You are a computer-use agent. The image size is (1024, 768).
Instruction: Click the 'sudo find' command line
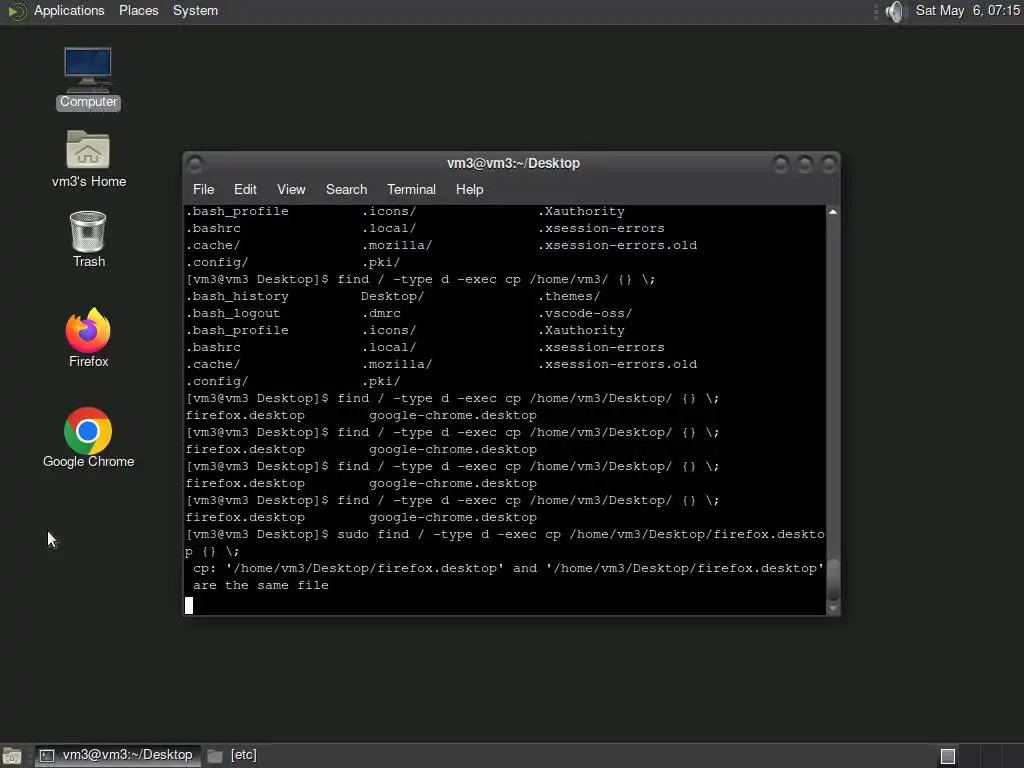(505, 543)
